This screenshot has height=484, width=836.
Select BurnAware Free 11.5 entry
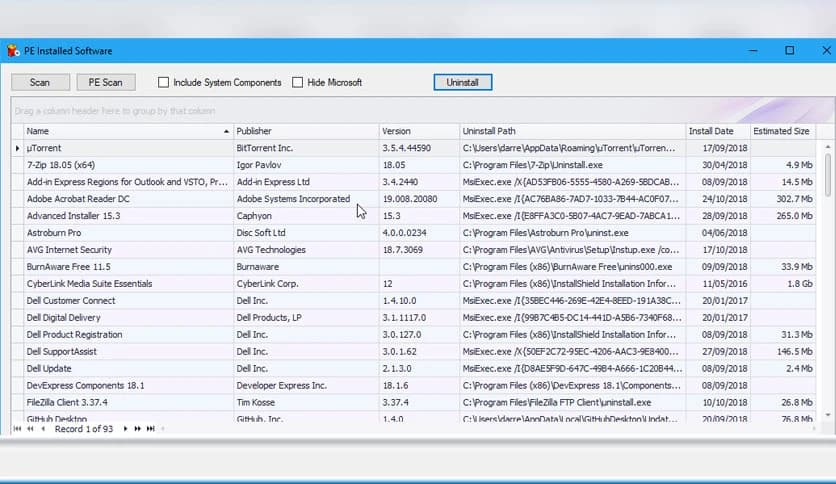pos(69,267)
